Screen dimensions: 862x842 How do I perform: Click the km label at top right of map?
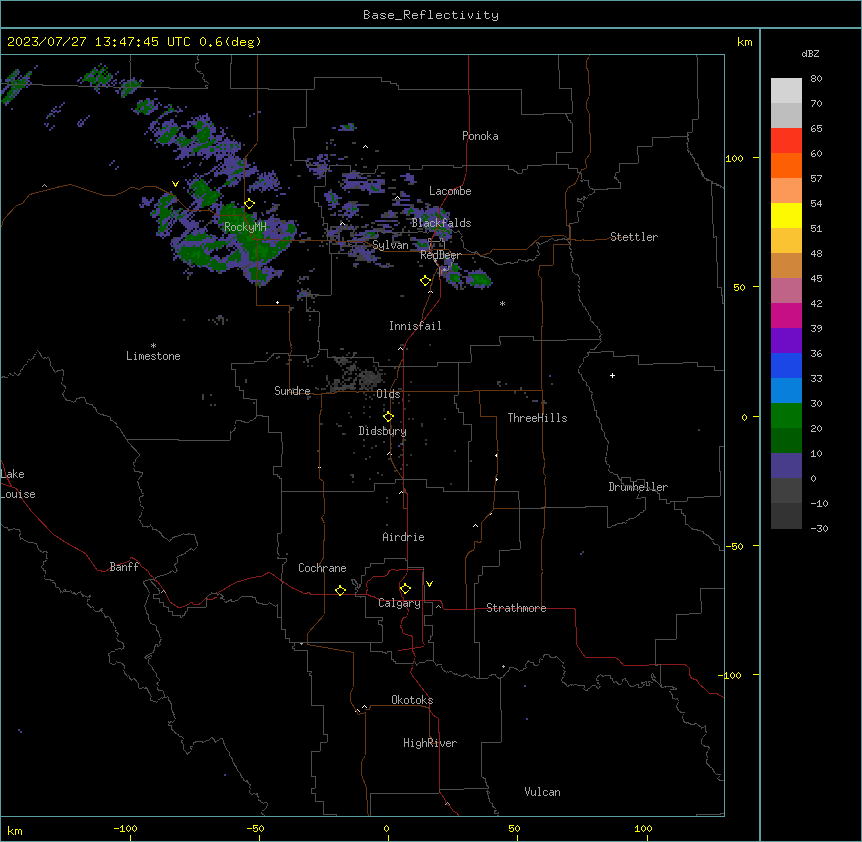744,42
